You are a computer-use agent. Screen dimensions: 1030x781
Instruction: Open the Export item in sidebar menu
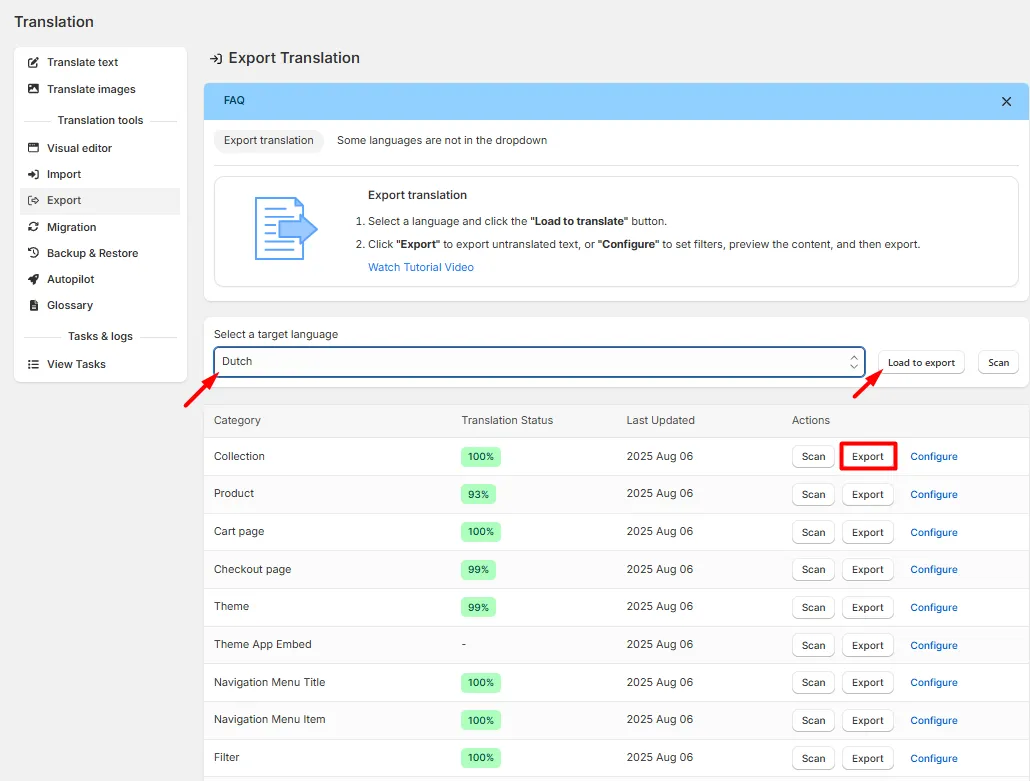(x=100, y=201)
